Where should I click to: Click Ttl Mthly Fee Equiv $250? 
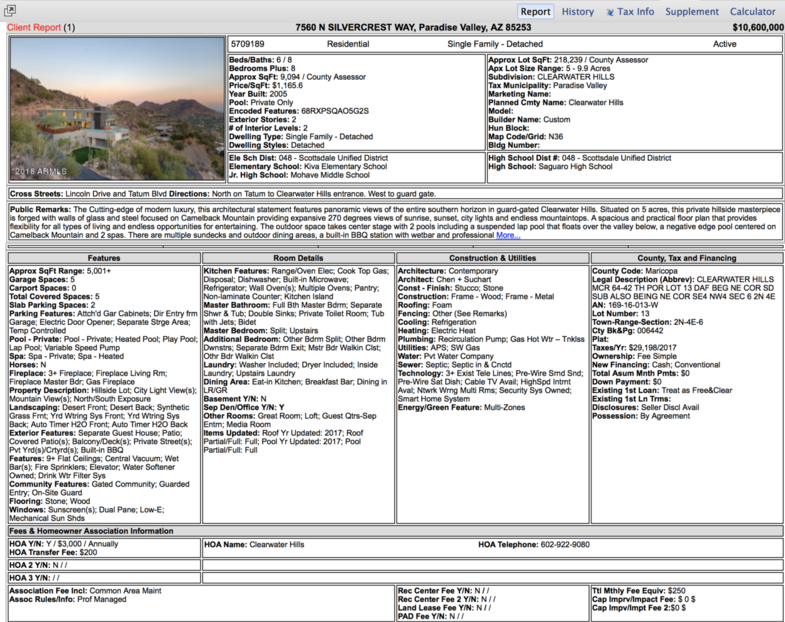click(639, 591)
